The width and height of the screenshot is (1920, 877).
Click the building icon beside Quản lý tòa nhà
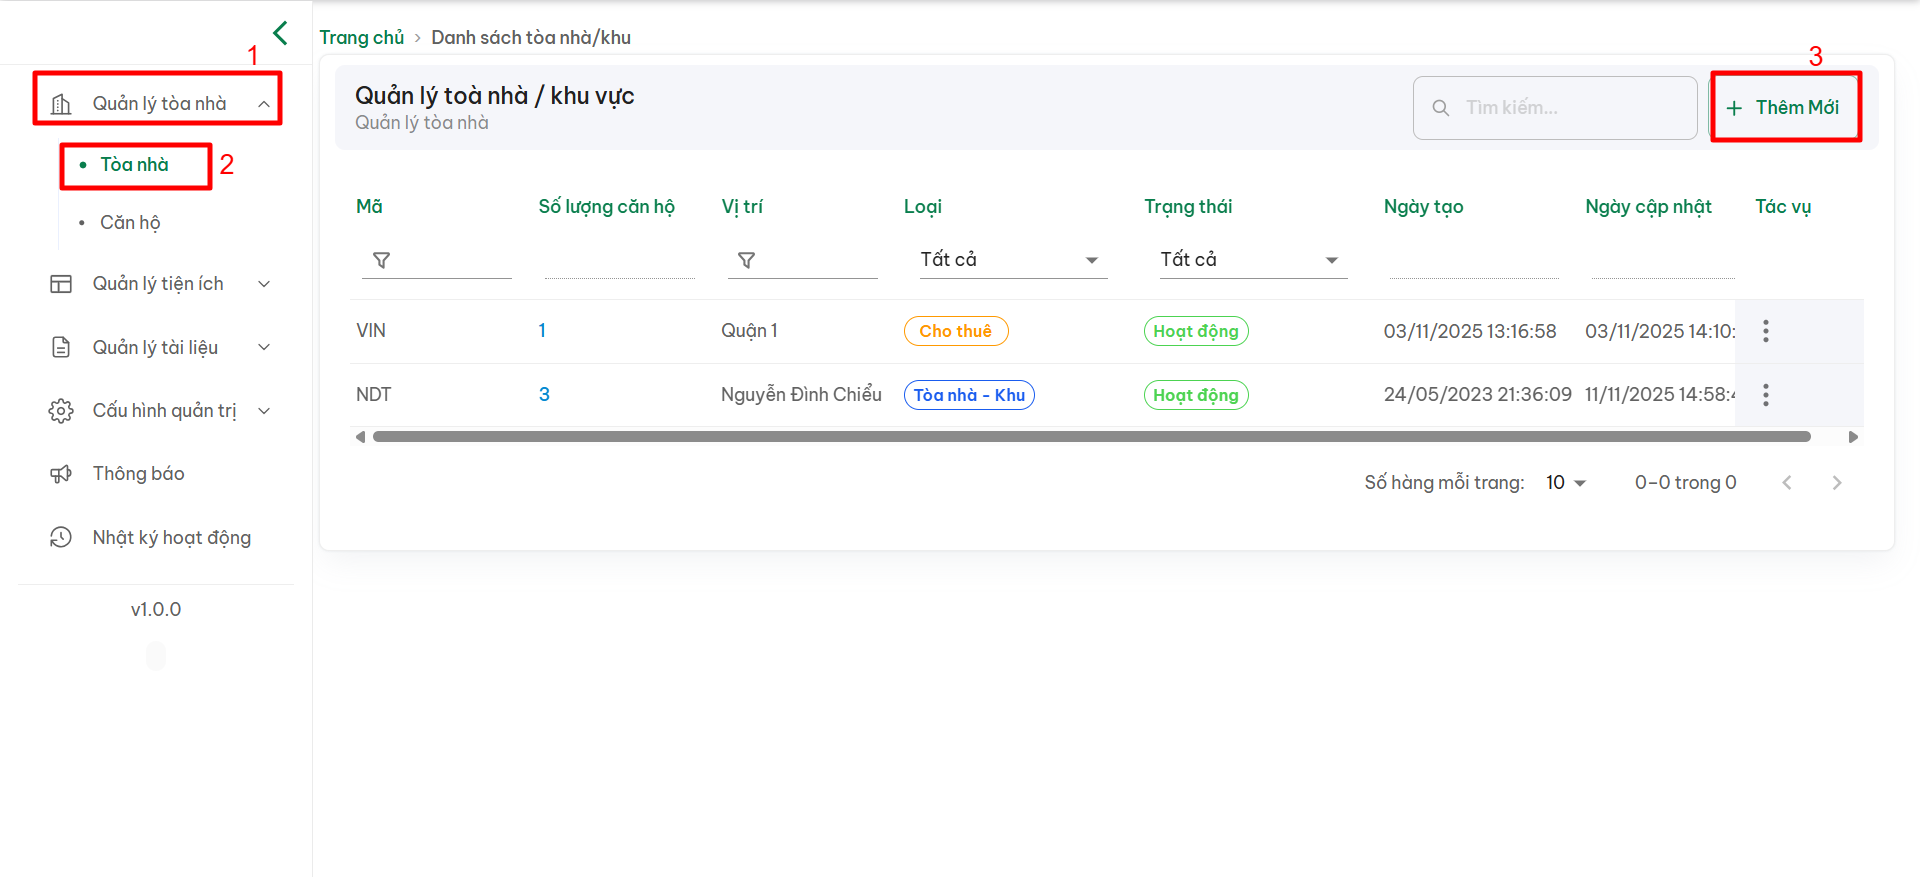pos(61,104)
